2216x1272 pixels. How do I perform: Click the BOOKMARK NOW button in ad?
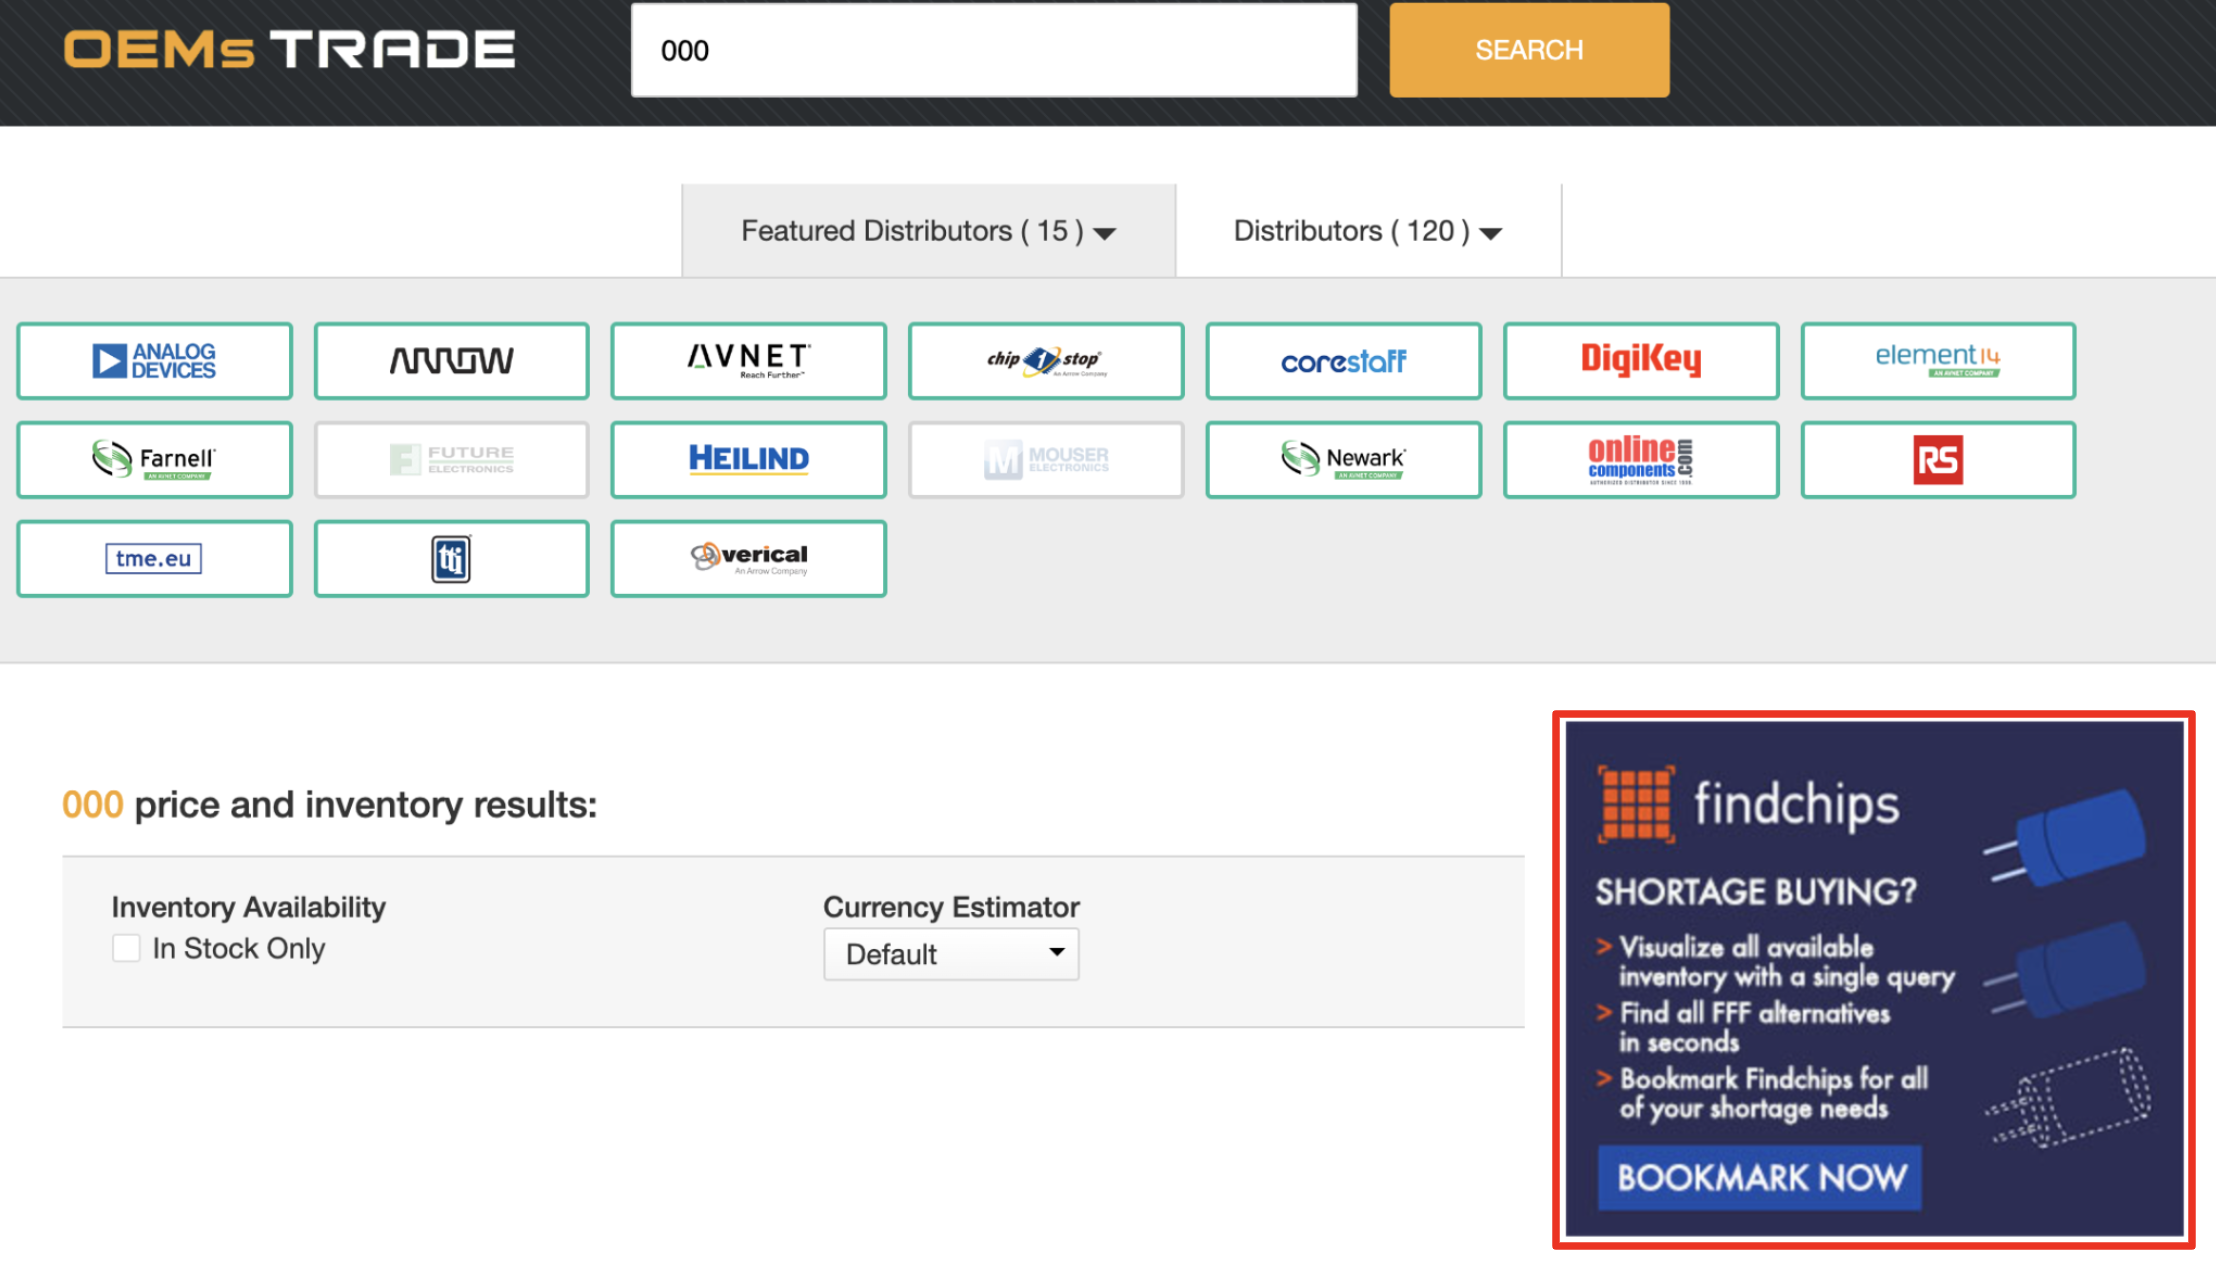pos(1760,1178)
